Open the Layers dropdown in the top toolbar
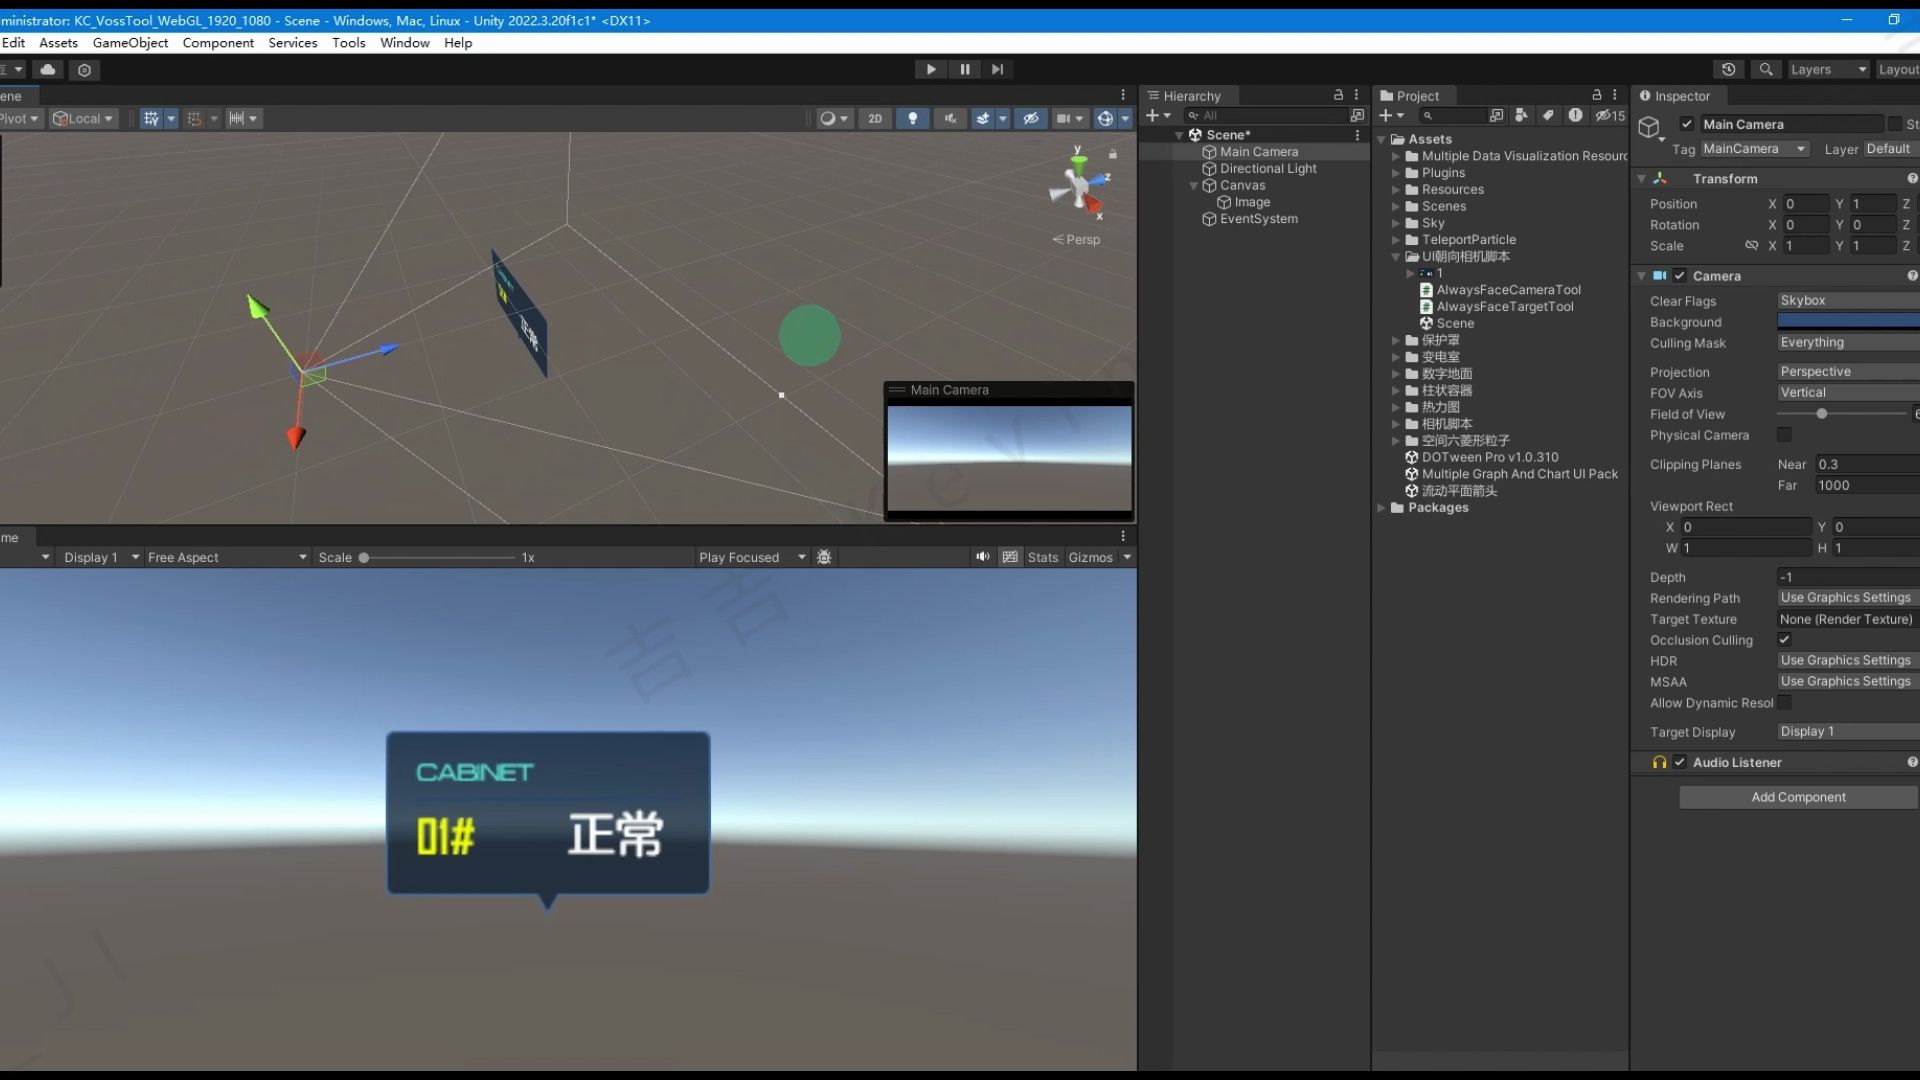 click(x=1826, y=69)
